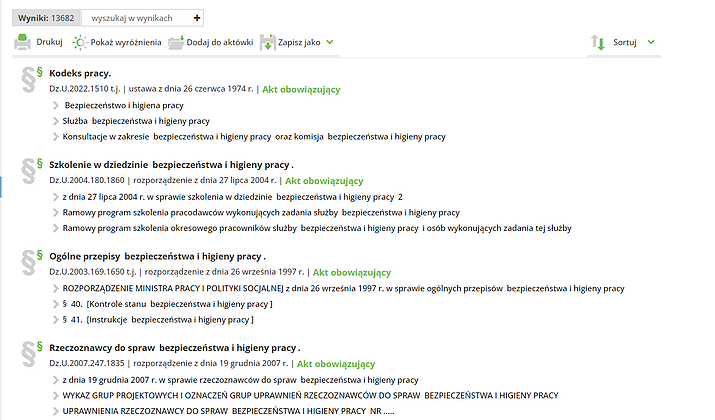Open Szkolenie w dziedzinie bezpieczeństwa title link
The image size is (715, 420).
(x=170, y=164)
